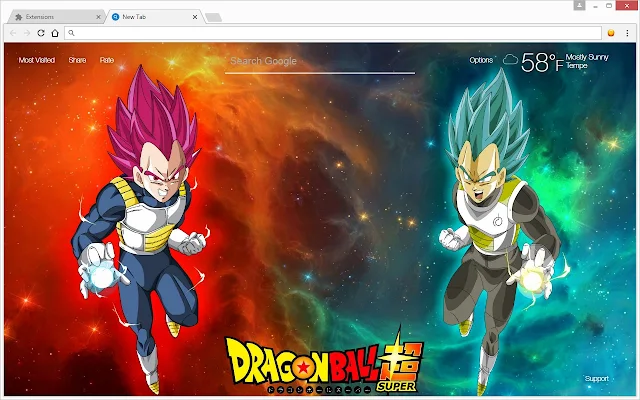Image resolution: width=640 pixels, height=400 pixels.
Task: Click the Share link
Action: click(77, 60)
